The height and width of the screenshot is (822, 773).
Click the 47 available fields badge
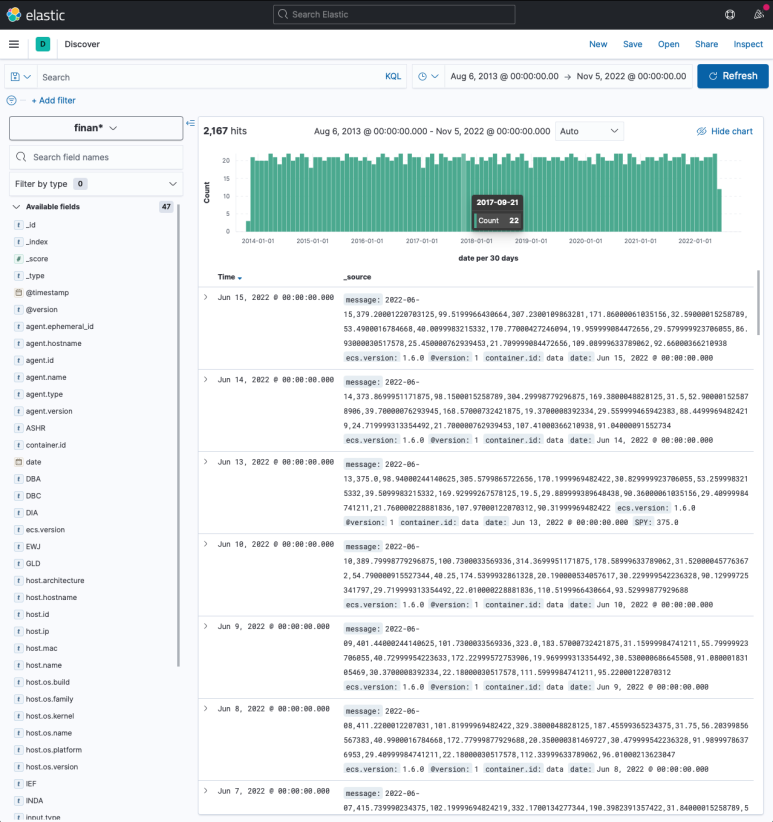[166, 207]
